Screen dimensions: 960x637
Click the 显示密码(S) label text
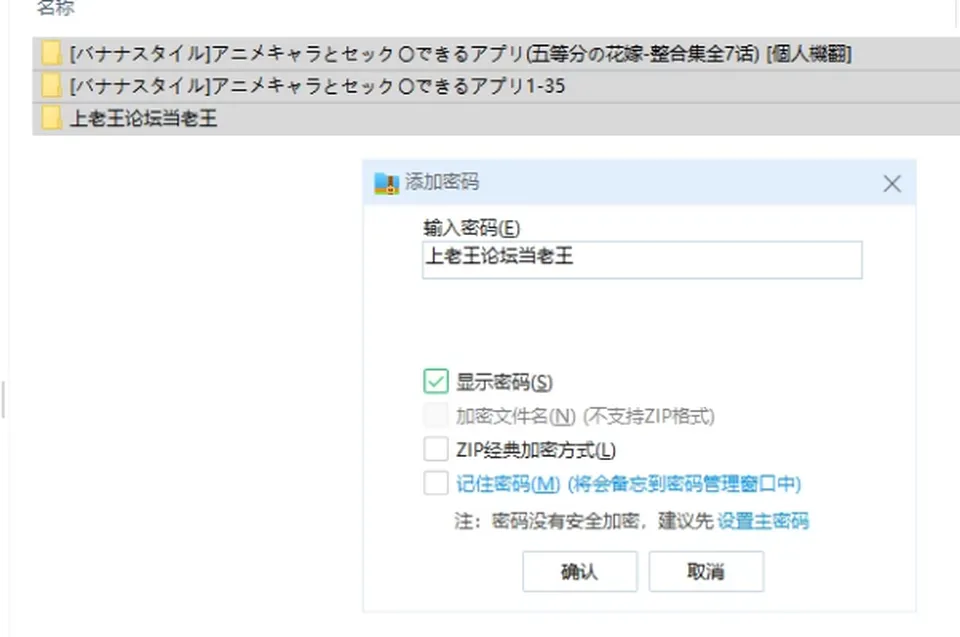[x=504, y=382]
